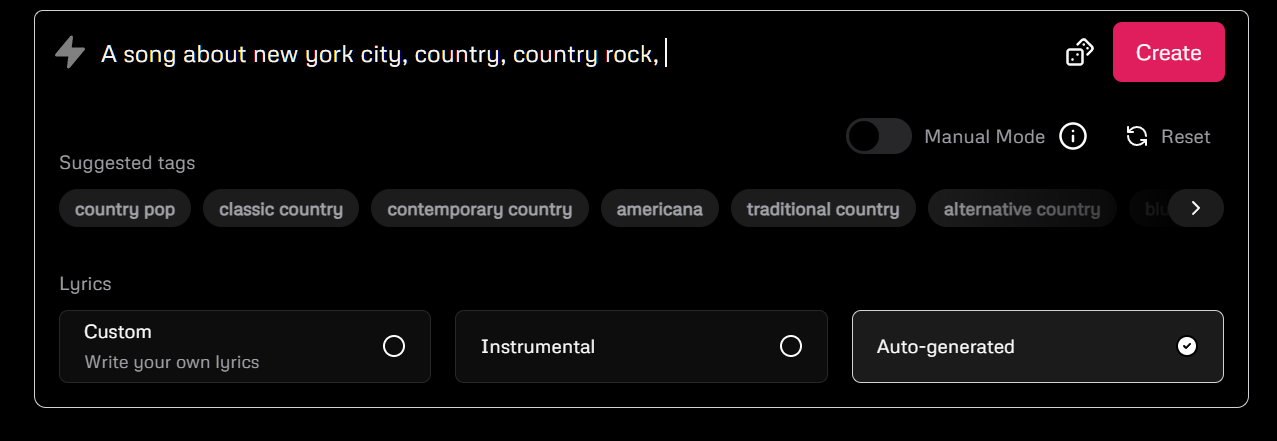The image size is (1277, 441).
Task: Click the lightning bolt icon
Action: pyautogui.click(x=70, y=52)
